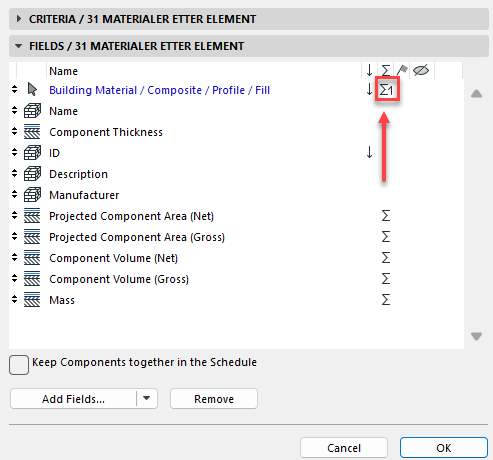This screenshot has width=493, height=460.
Task: Click the sort arrow column header
Action: point(369,70)
